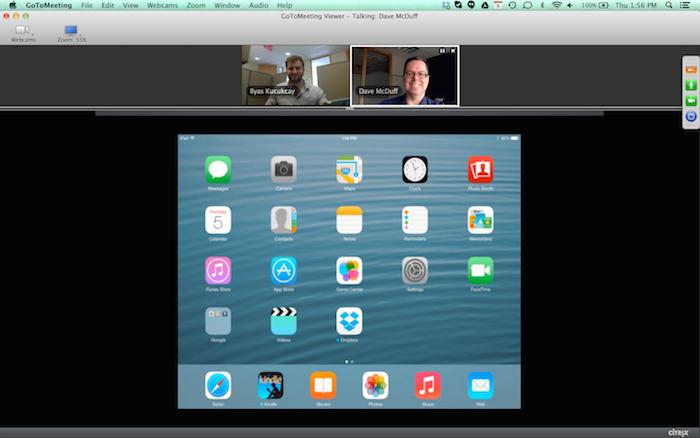
Task: Toggle the green microphone mute button
Action: [691, 85]
